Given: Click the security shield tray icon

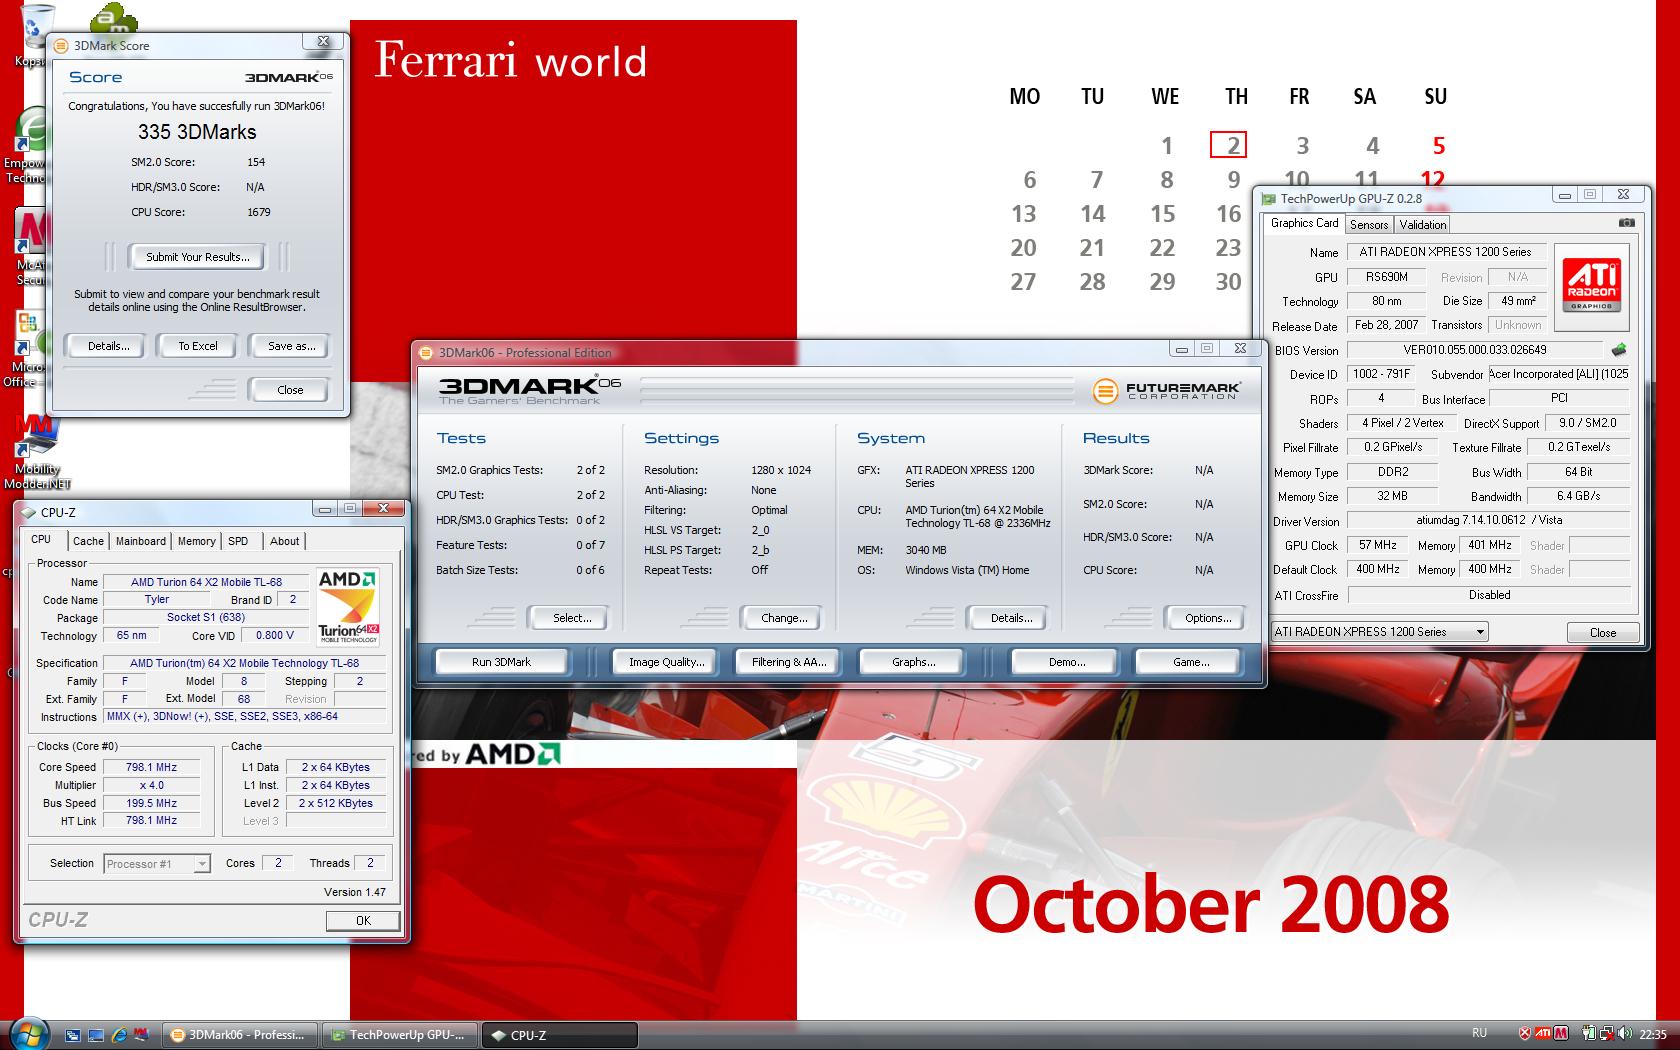Looking at the screenshot, I should [x=1525, y=1033].
